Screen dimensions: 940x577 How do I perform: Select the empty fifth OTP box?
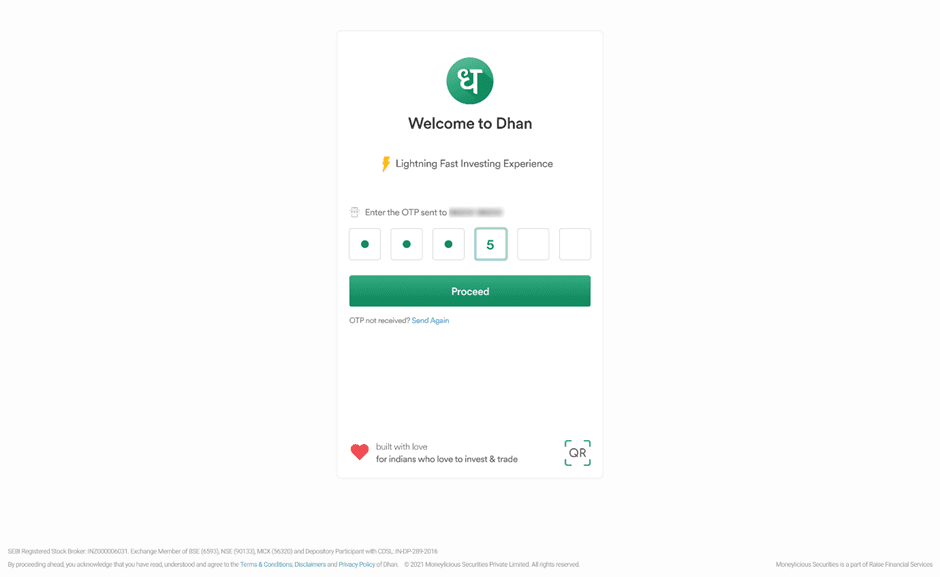[x=533, y=244]
